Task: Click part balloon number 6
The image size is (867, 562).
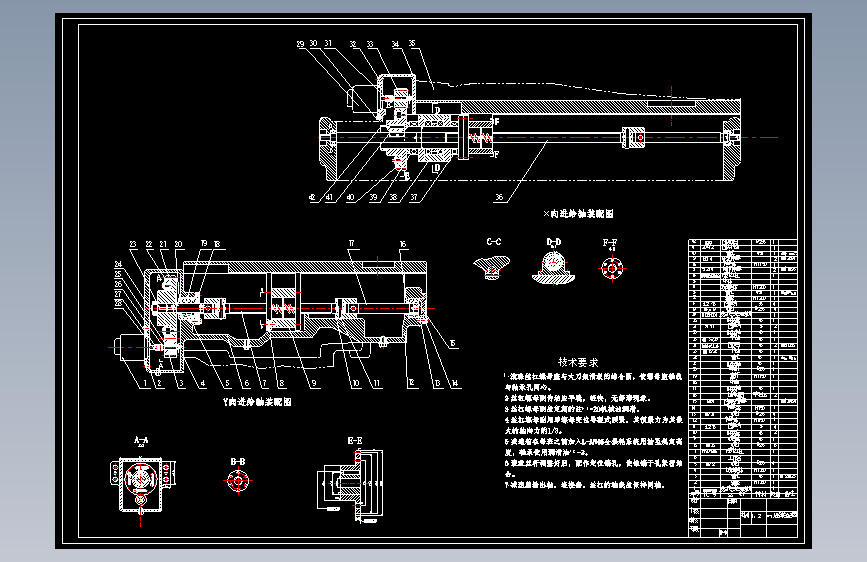Action: pyautogui.click(x=247, y=383)
